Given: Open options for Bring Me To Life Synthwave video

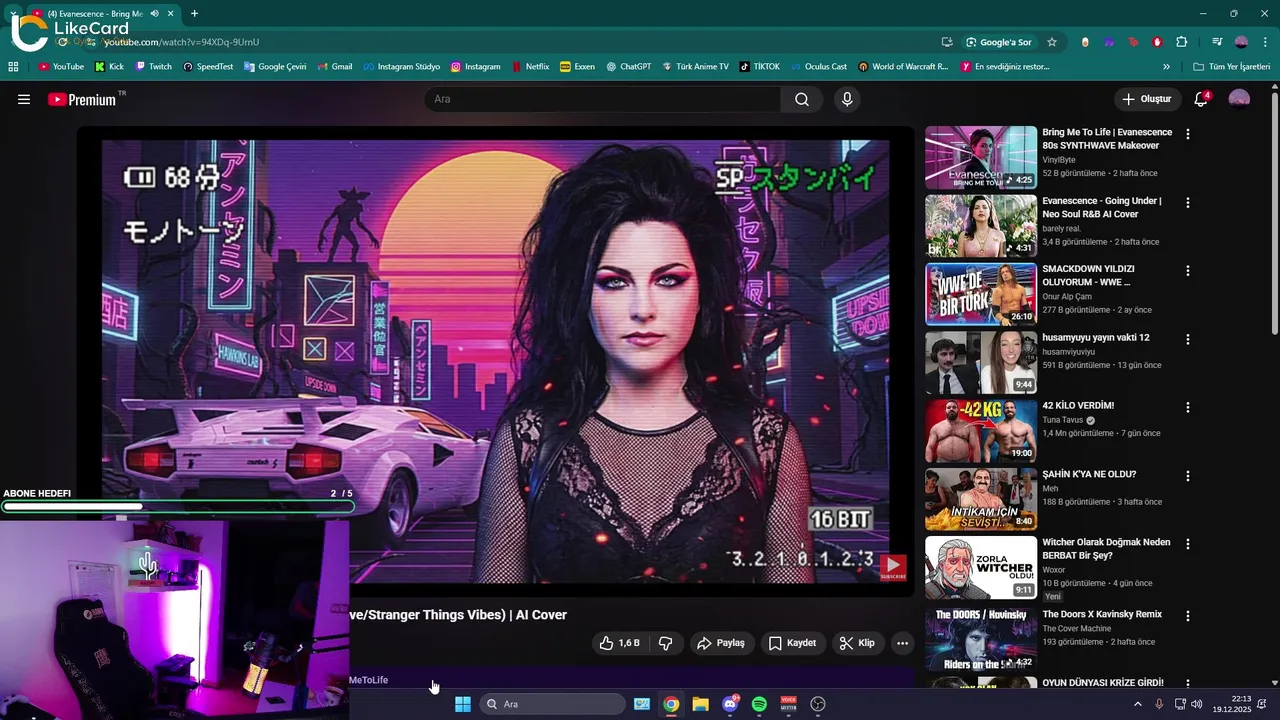Looking at the screenshot, I should click(x=1188, y=134).
